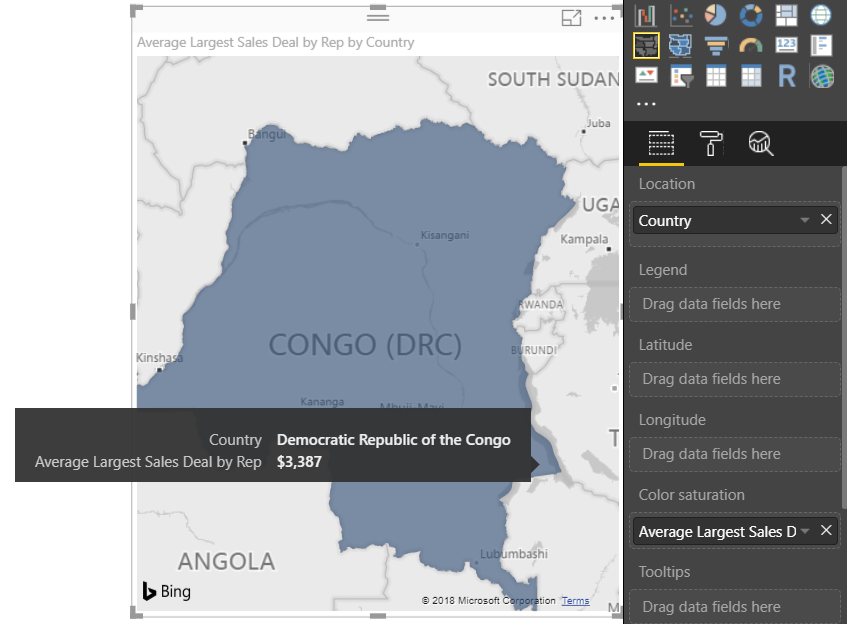
Task: Select the donut chart visual
Action: [751, 15]
